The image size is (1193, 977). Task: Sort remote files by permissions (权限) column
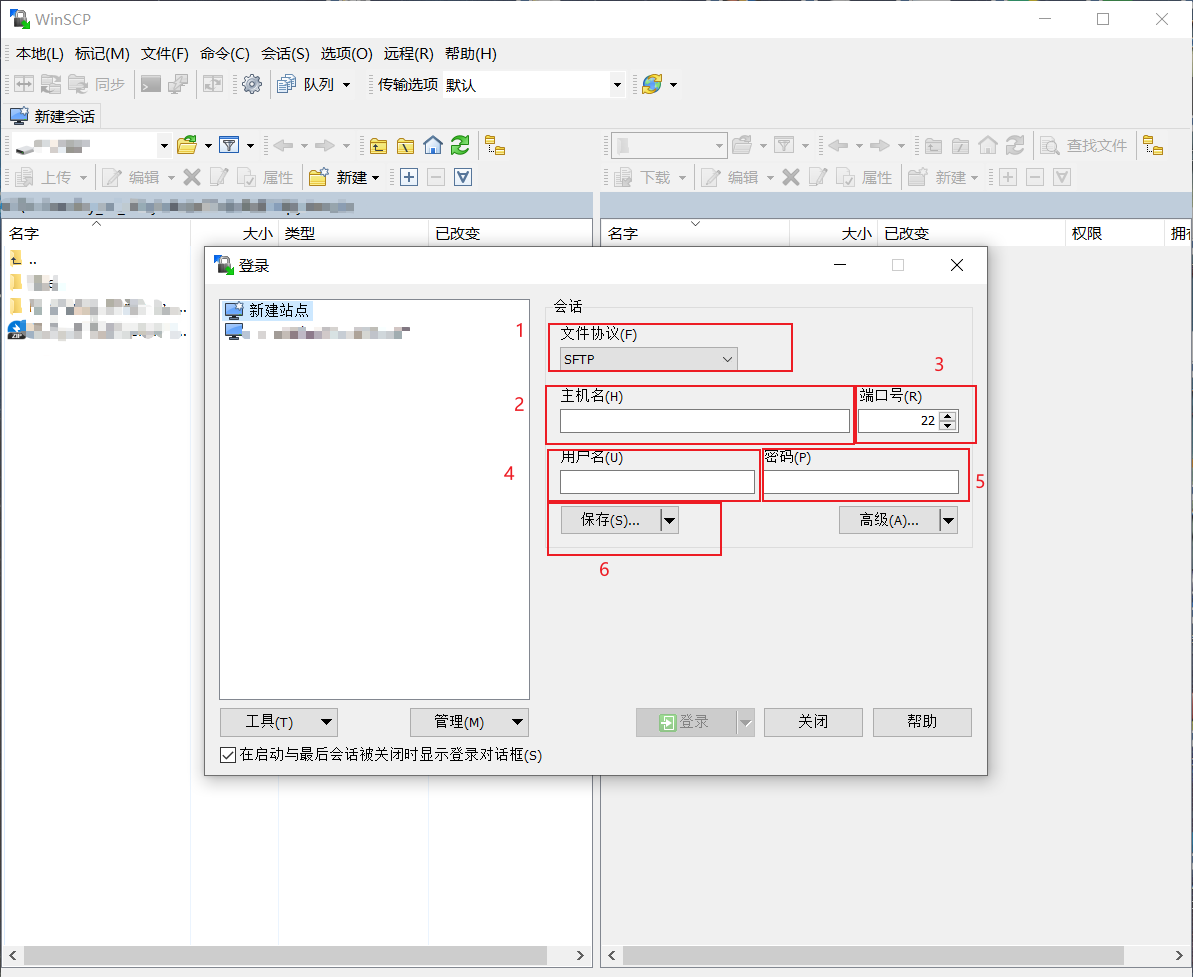click(1114, 234)
